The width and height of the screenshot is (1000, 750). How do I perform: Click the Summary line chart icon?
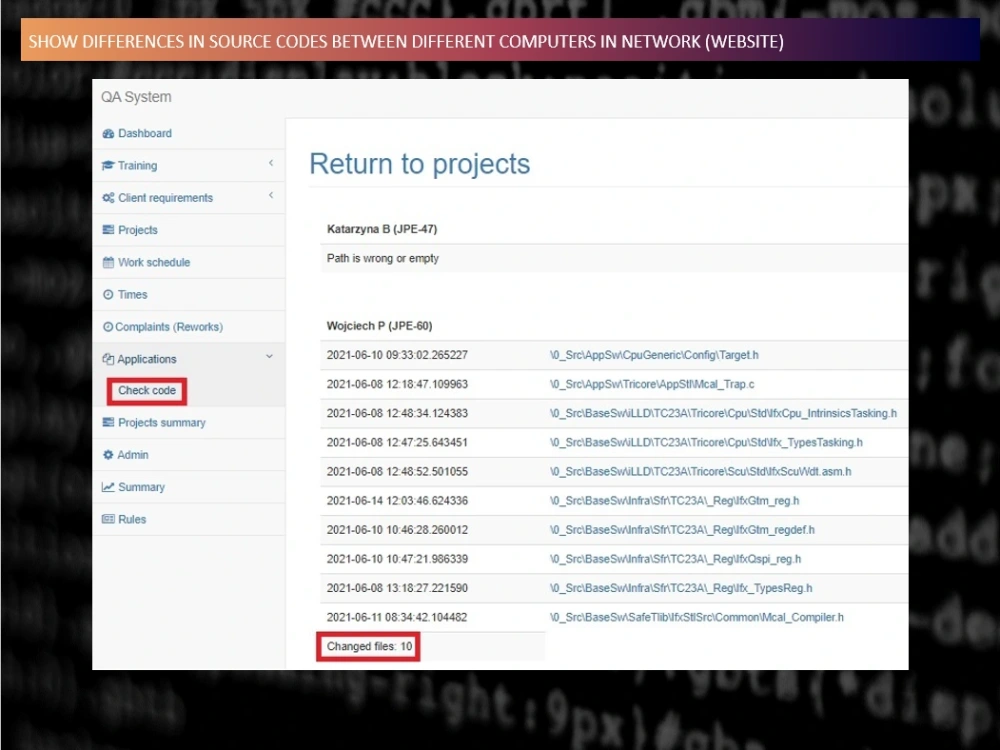(108, 487)
